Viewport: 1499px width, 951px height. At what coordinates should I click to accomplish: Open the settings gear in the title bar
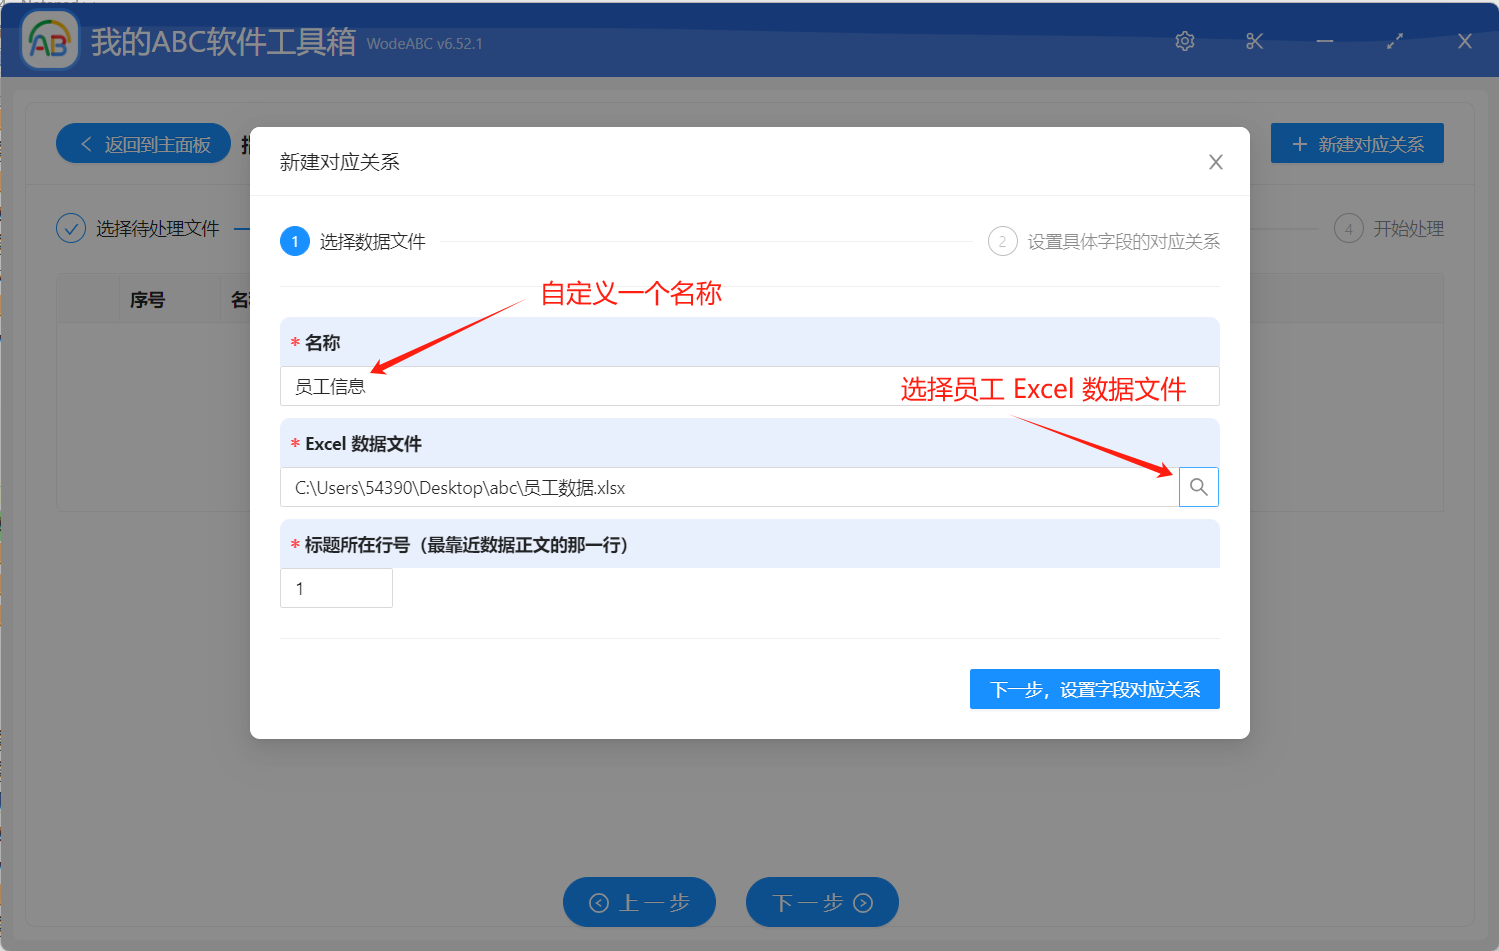[1184, 41]
